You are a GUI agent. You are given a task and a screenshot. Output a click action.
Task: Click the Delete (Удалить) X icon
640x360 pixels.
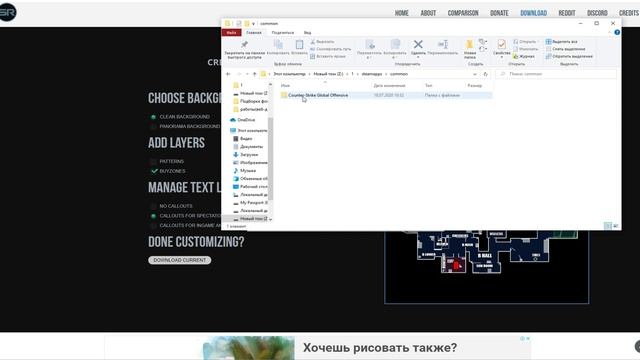point(418,44)
